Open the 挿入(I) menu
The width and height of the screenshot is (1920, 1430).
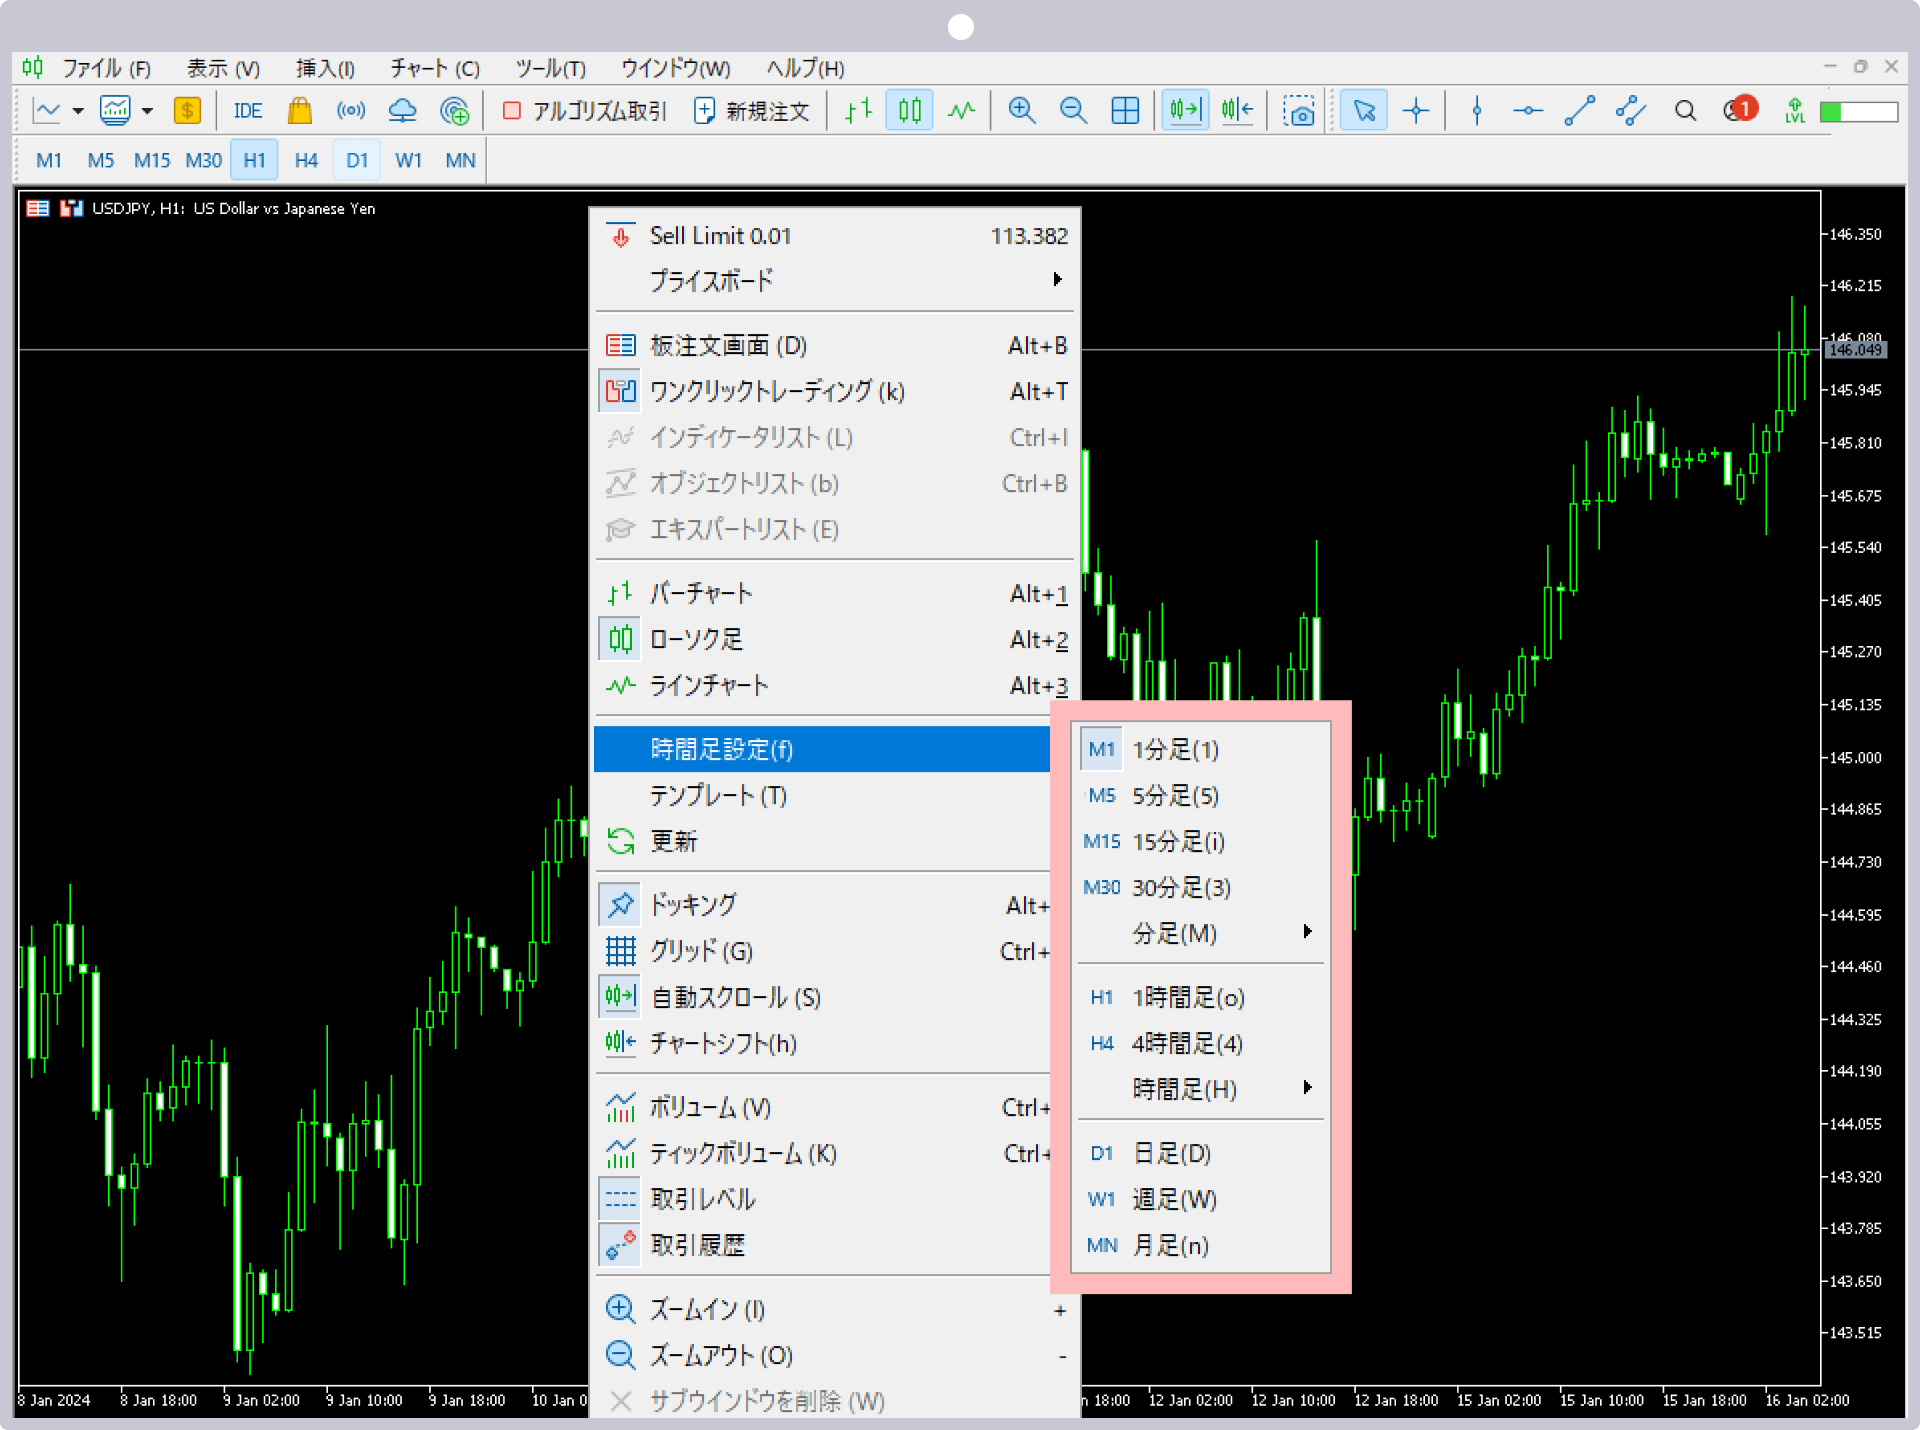pos(325,68)
